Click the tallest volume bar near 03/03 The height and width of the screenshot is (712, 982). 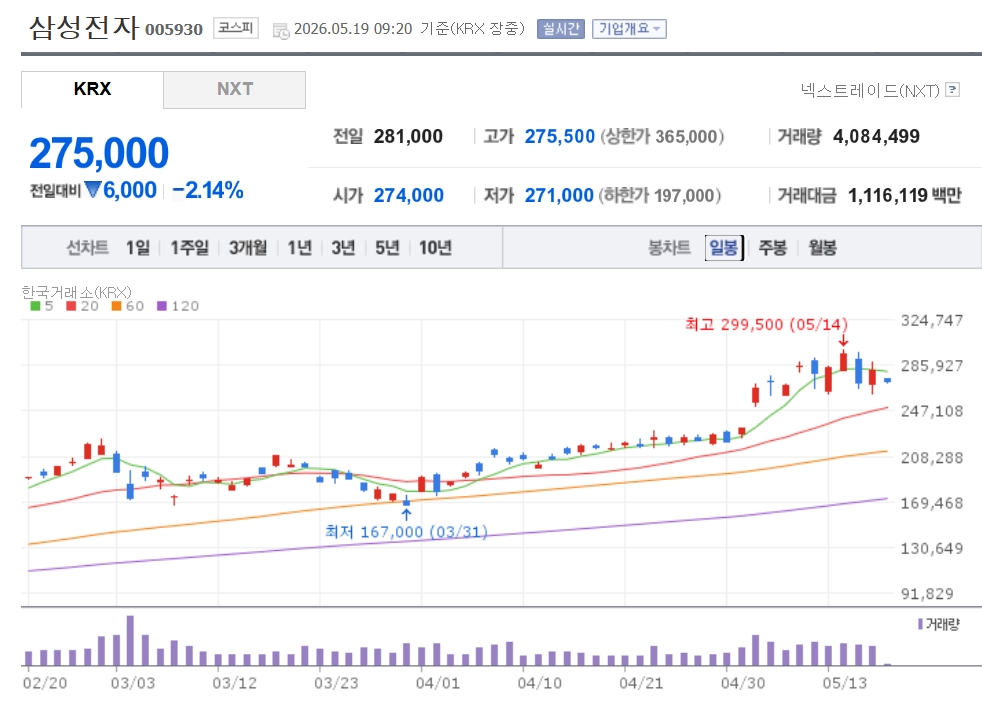[x=130, y=640]
